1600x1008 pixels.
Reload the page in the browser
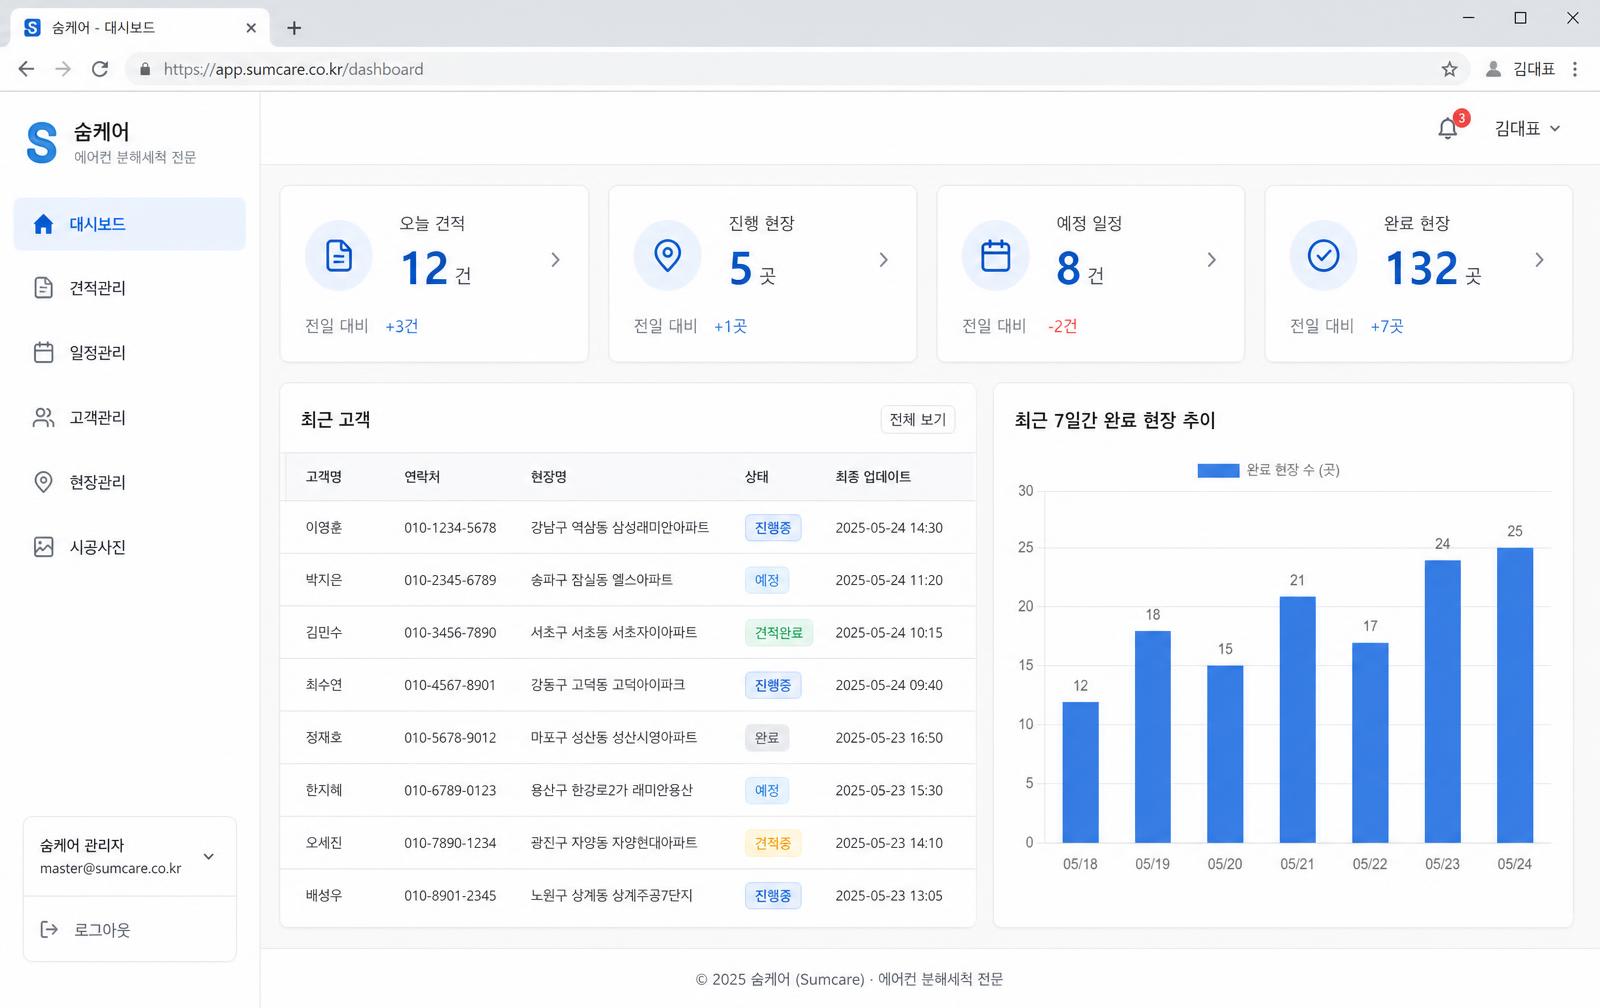coord(100,69)
